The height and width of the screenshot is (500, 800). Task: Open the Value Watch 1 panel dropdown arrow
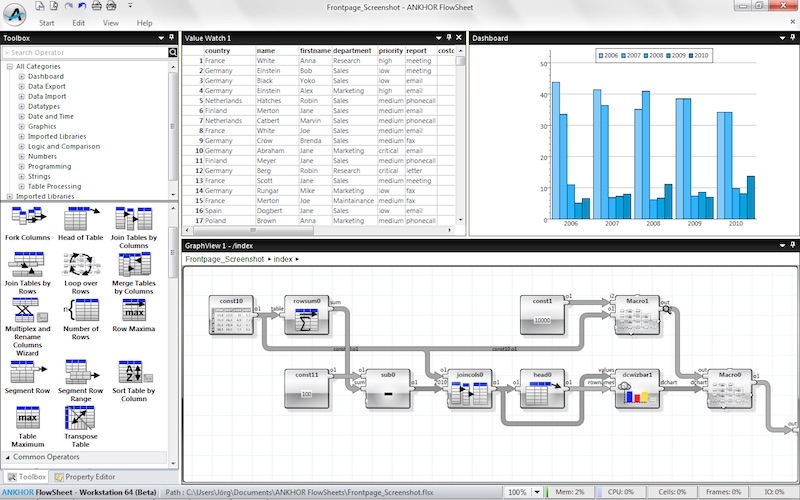click(x=438, y=38)
